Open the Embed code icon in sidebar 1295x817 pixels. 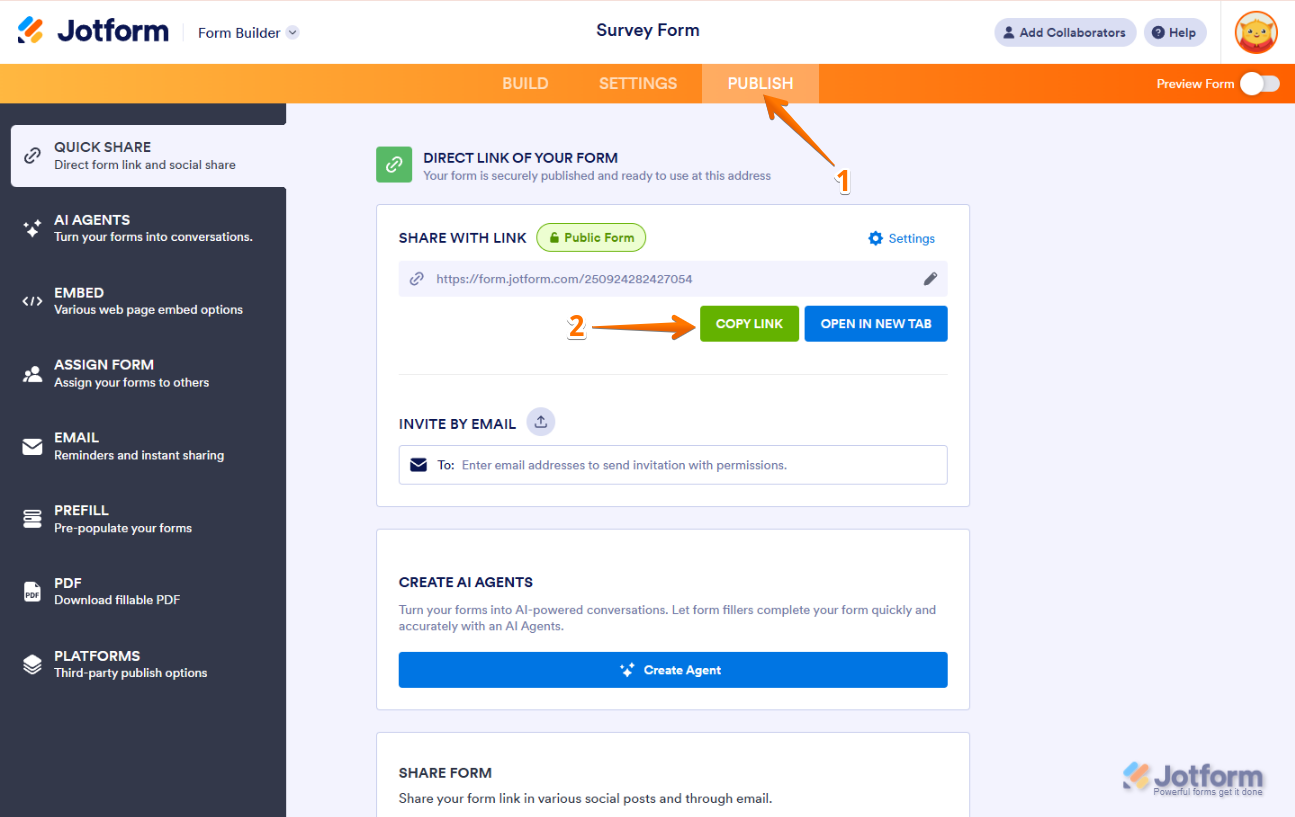(x=33, y=301)
